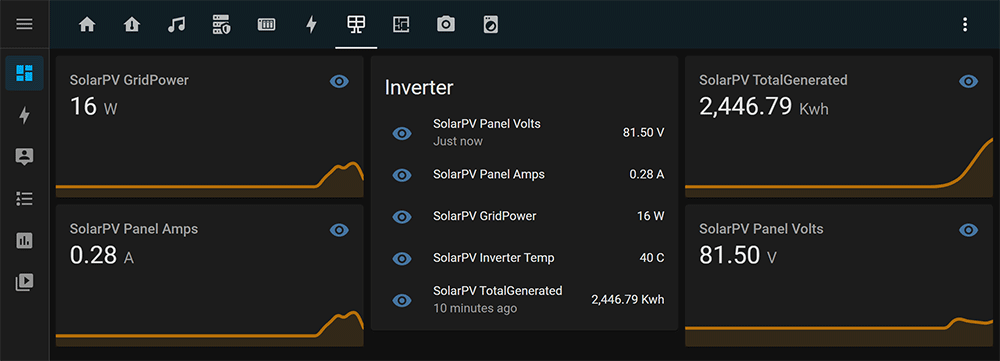Click the large 81.50 V card reading

click(x=738, y=256)
